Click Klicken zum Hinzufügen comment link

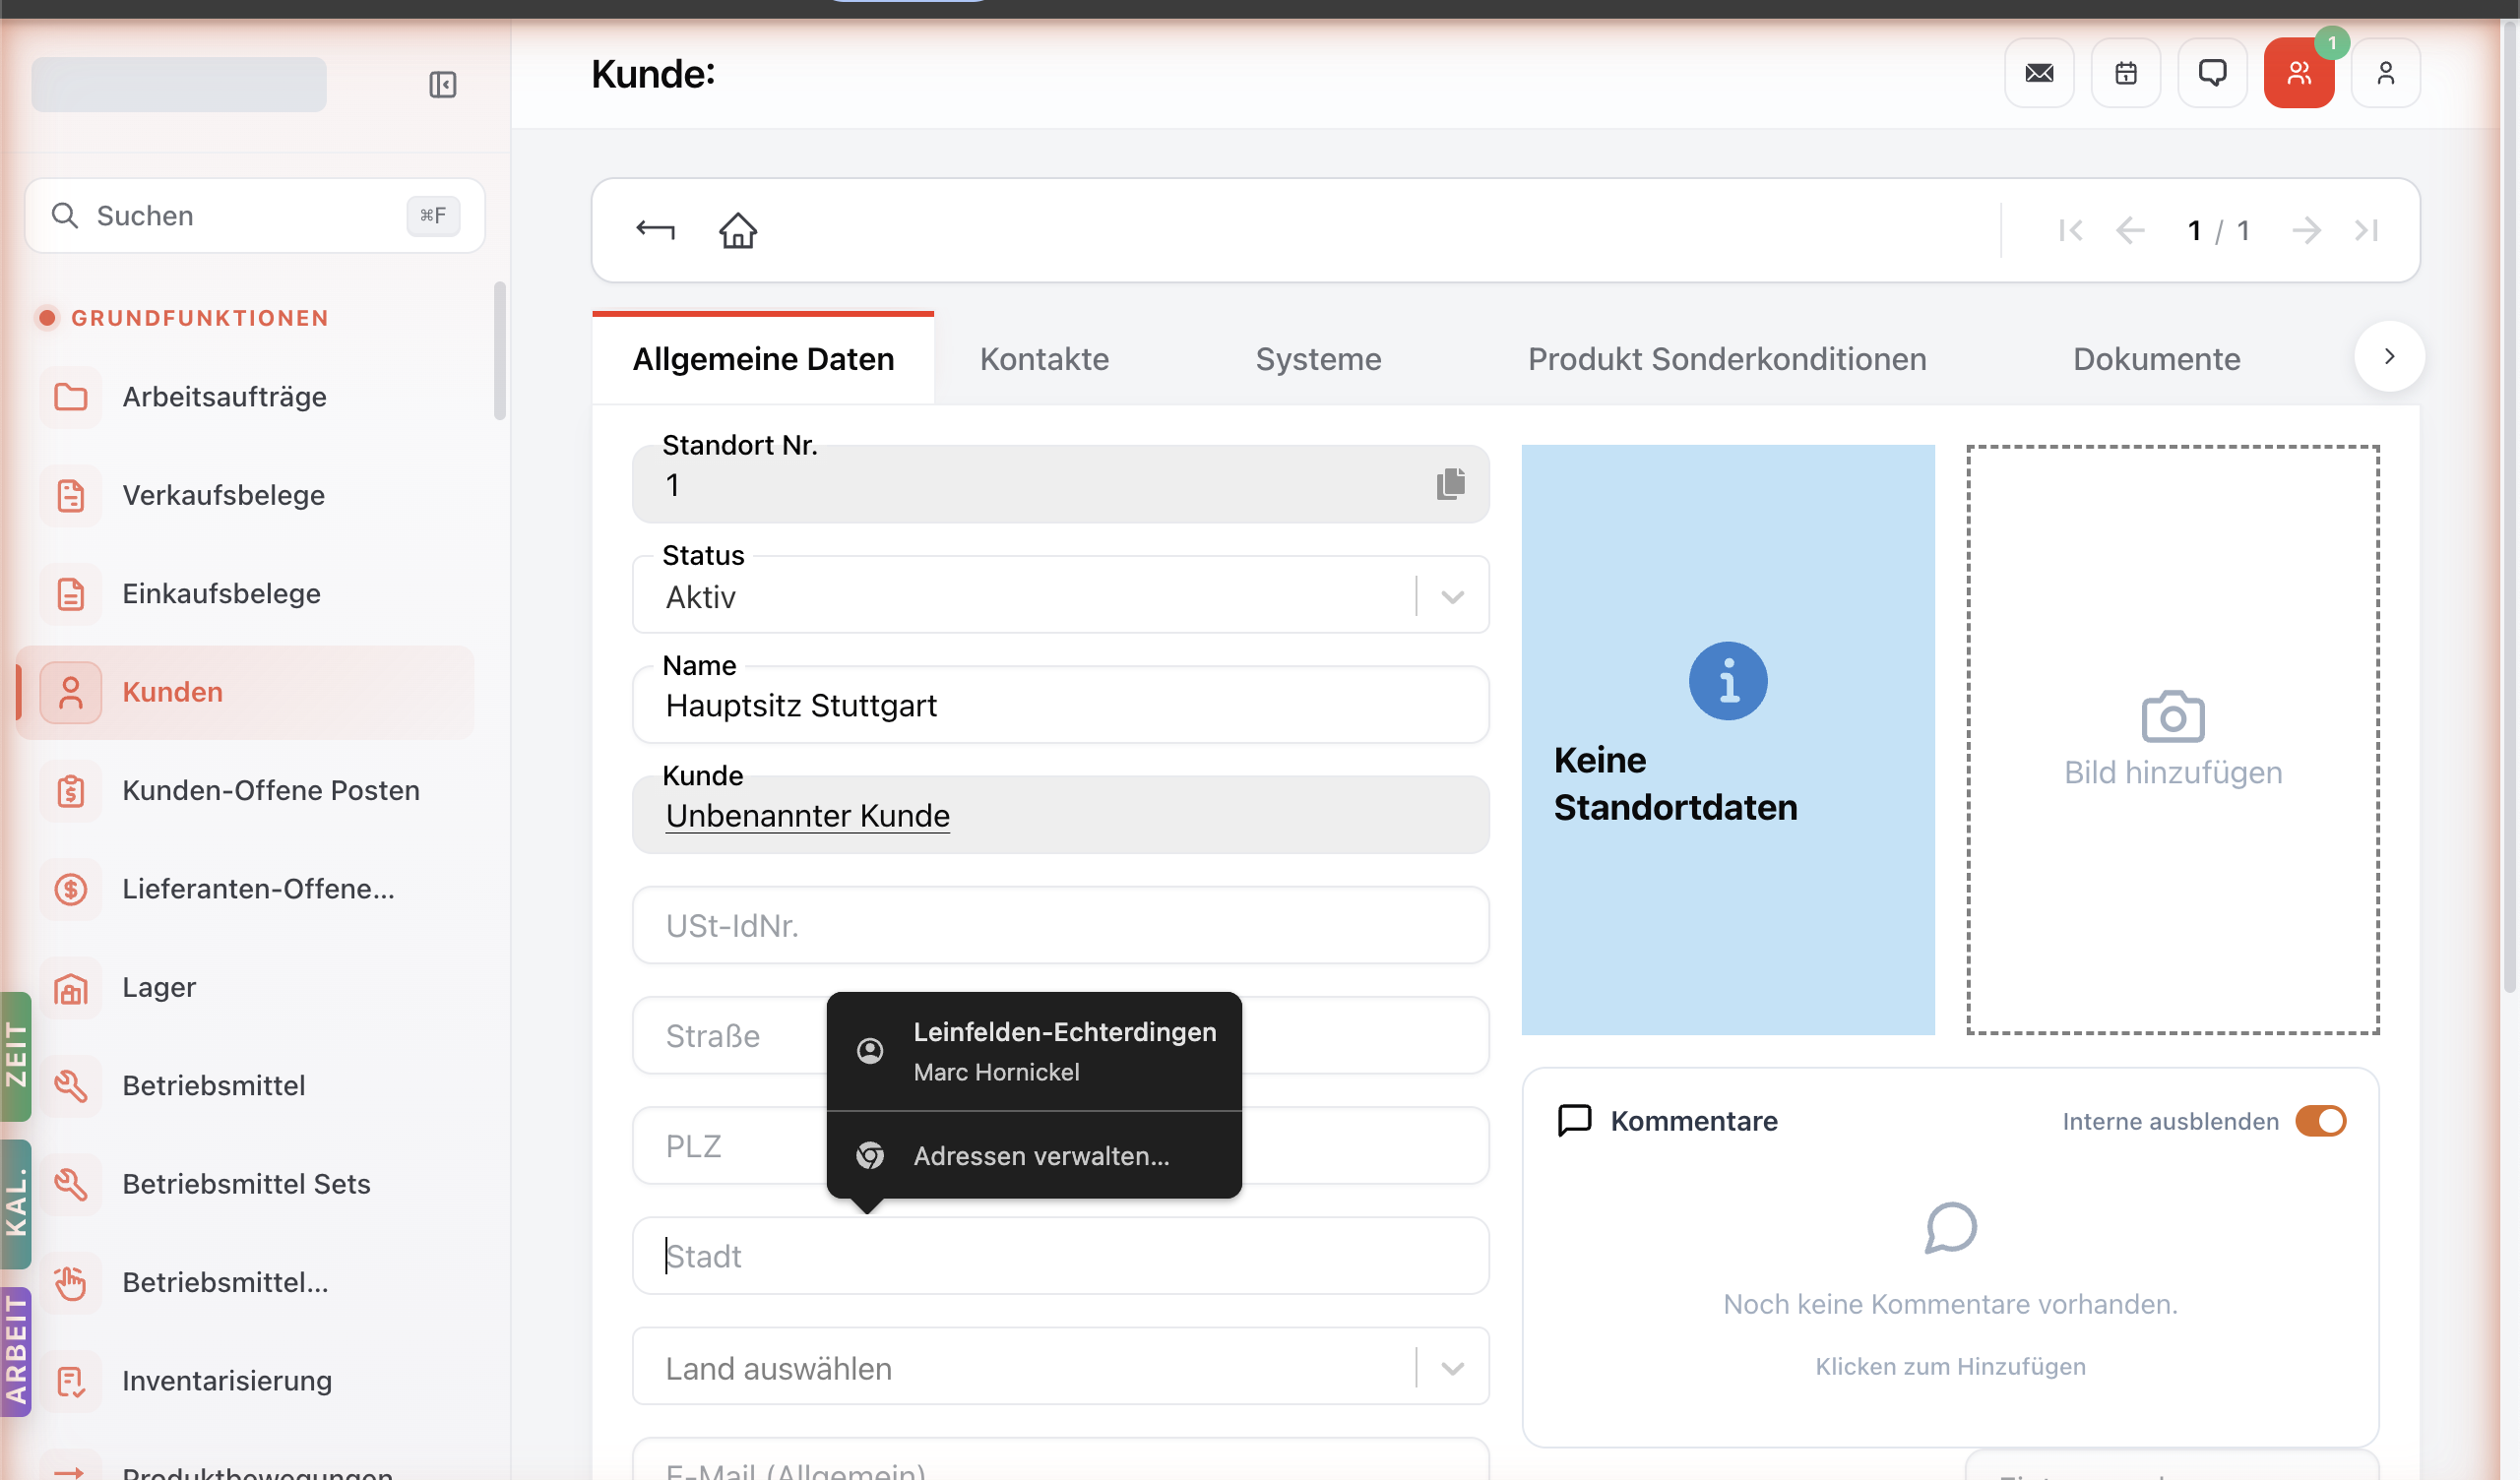1950,1366
